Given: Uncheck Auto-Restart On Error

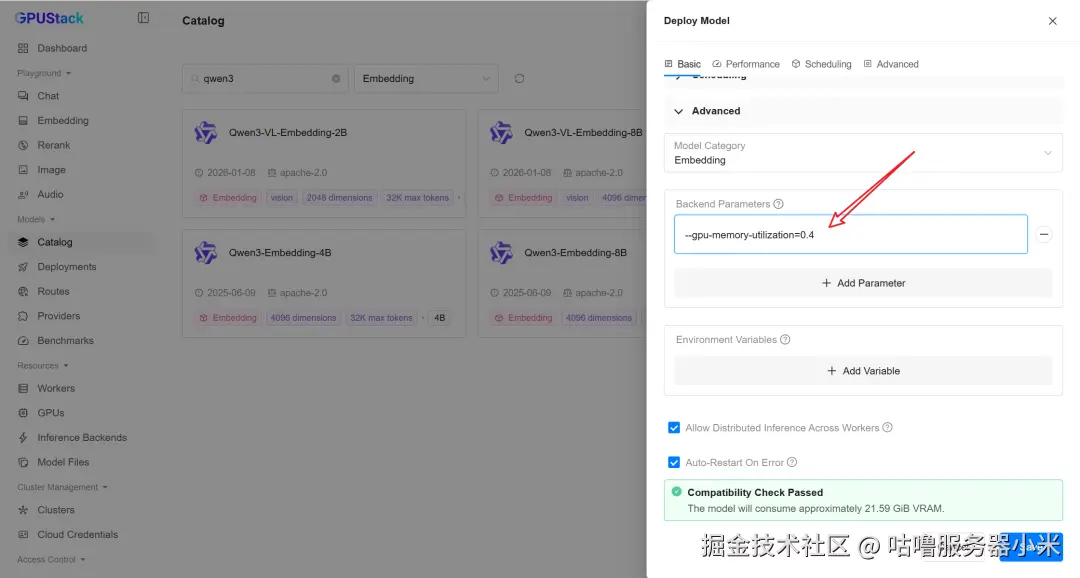Looking at the screenshot, I should (x=674, y=462).
